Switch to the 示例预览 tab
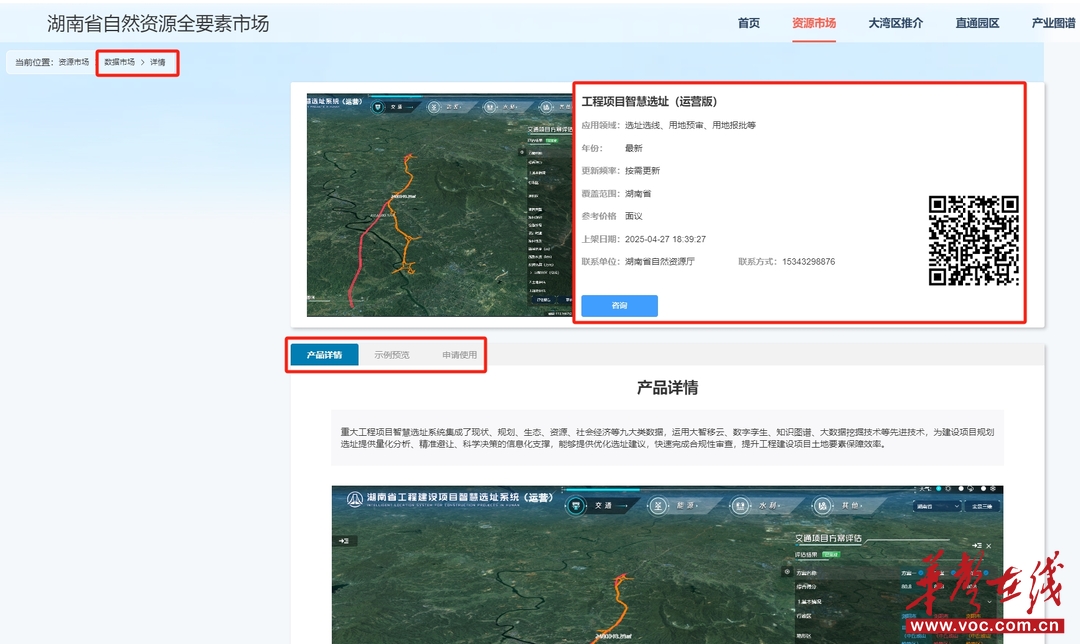The width and height of the screenshot is (1080, 644). tap(391, 355)
